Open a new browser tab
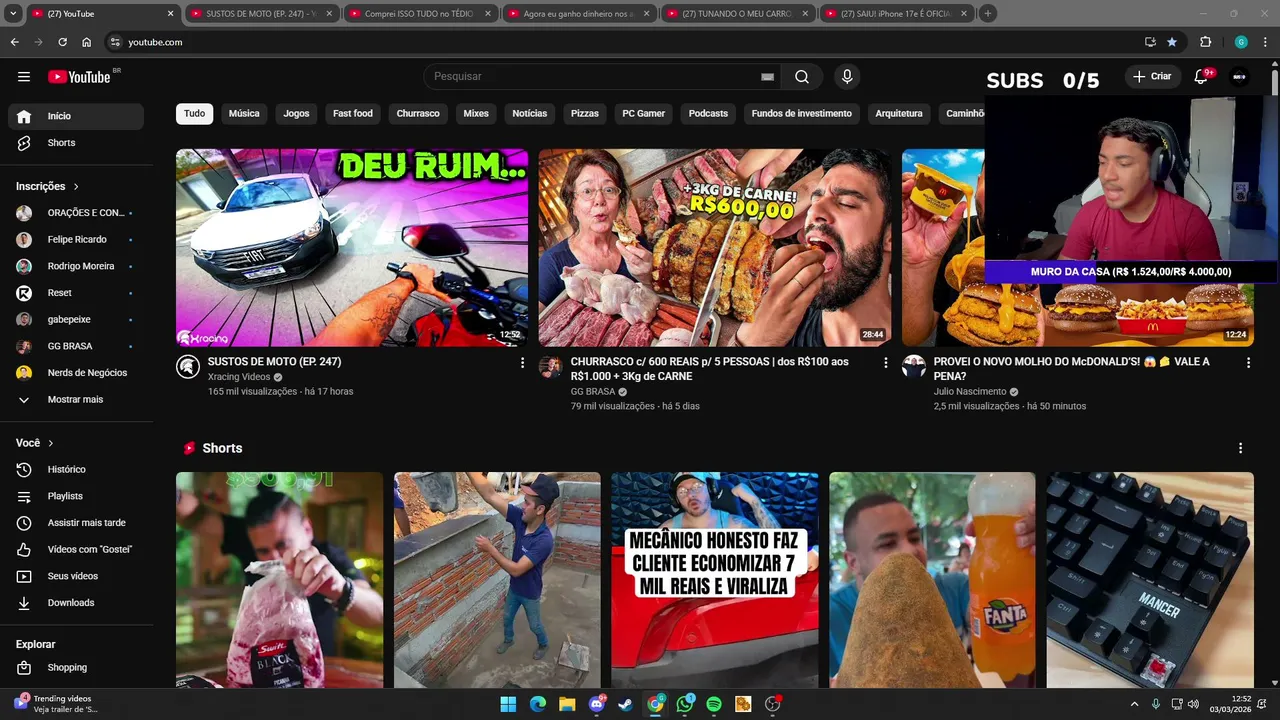The width and height of the screenshot is (1280, 720). coord(987,14)
